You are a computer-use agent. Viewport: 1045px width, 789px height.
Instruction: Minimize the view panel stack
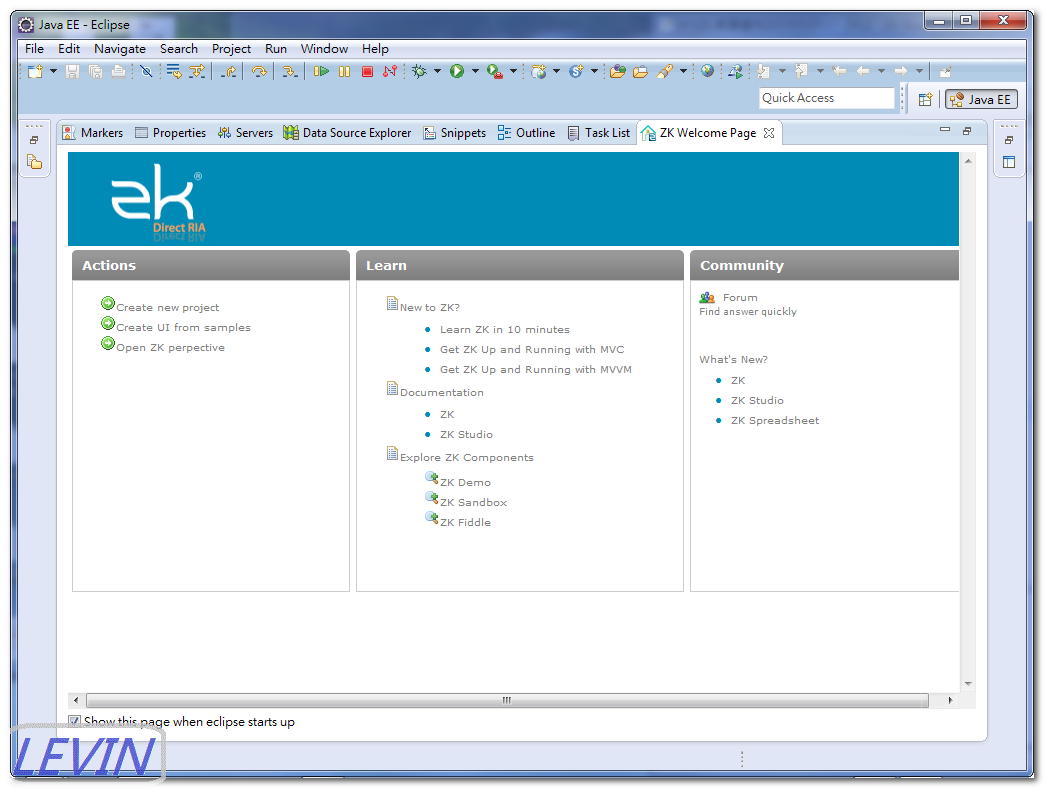(x=944, y=130)
